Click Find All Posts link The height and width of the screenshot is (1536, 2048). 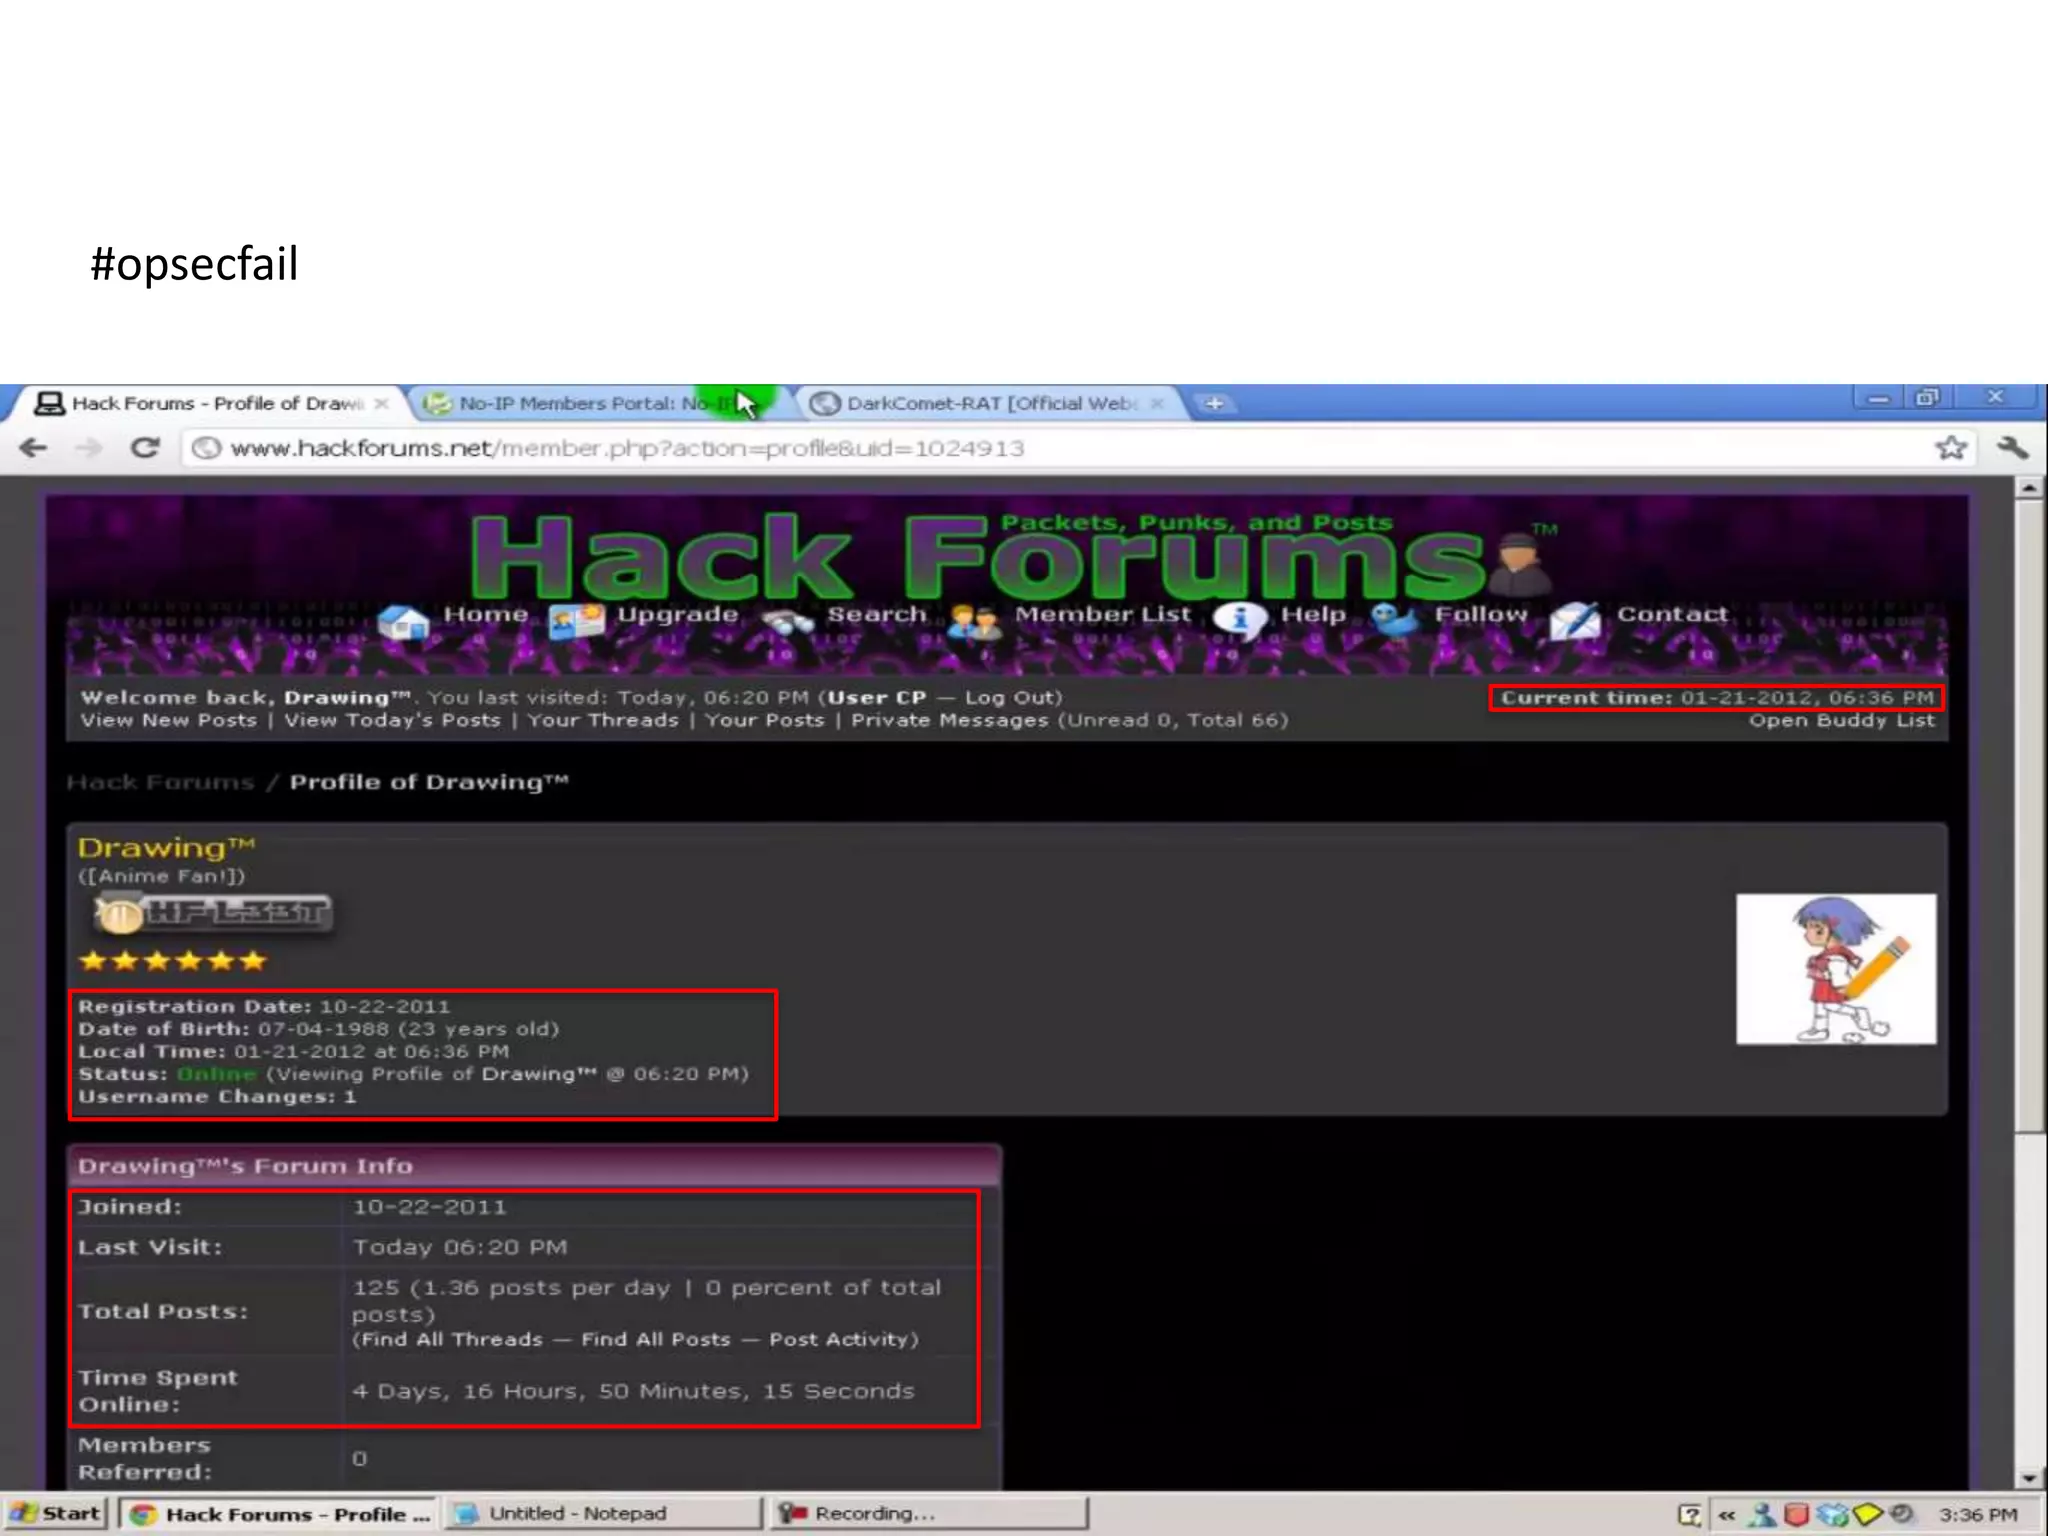[x=656, y=1340]
